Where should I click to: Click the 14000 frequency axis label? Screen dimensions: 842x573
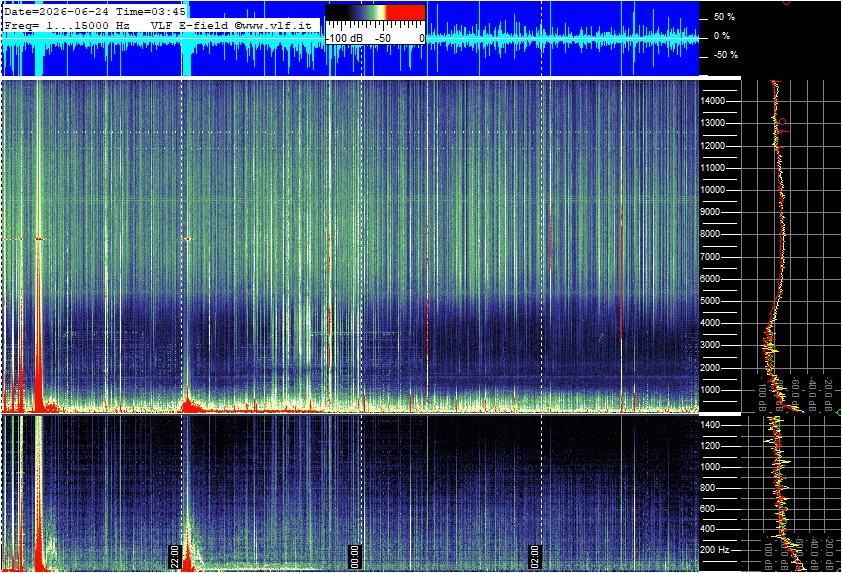713,101
